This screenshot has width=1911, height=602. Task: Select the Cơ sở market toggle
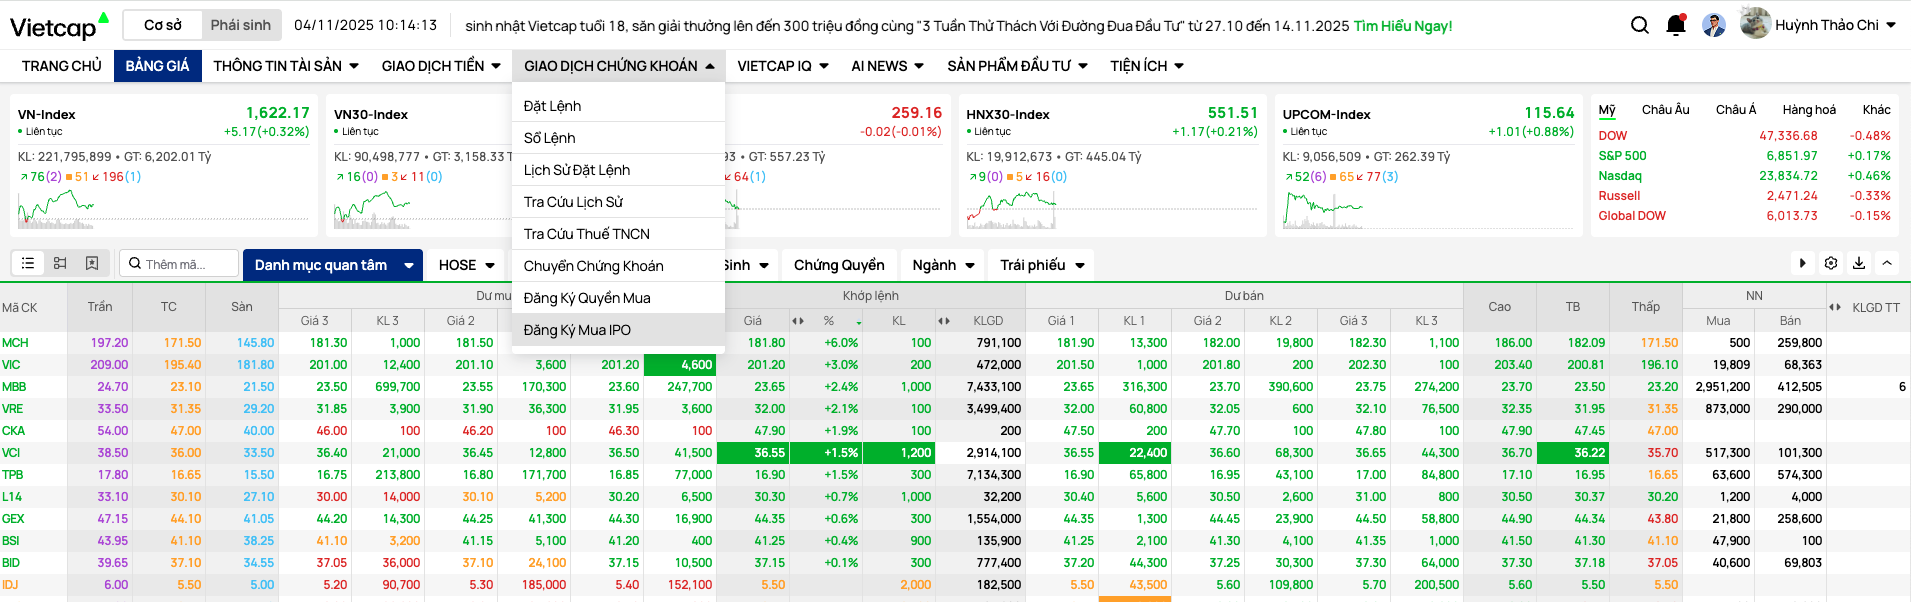click(163, 25)
